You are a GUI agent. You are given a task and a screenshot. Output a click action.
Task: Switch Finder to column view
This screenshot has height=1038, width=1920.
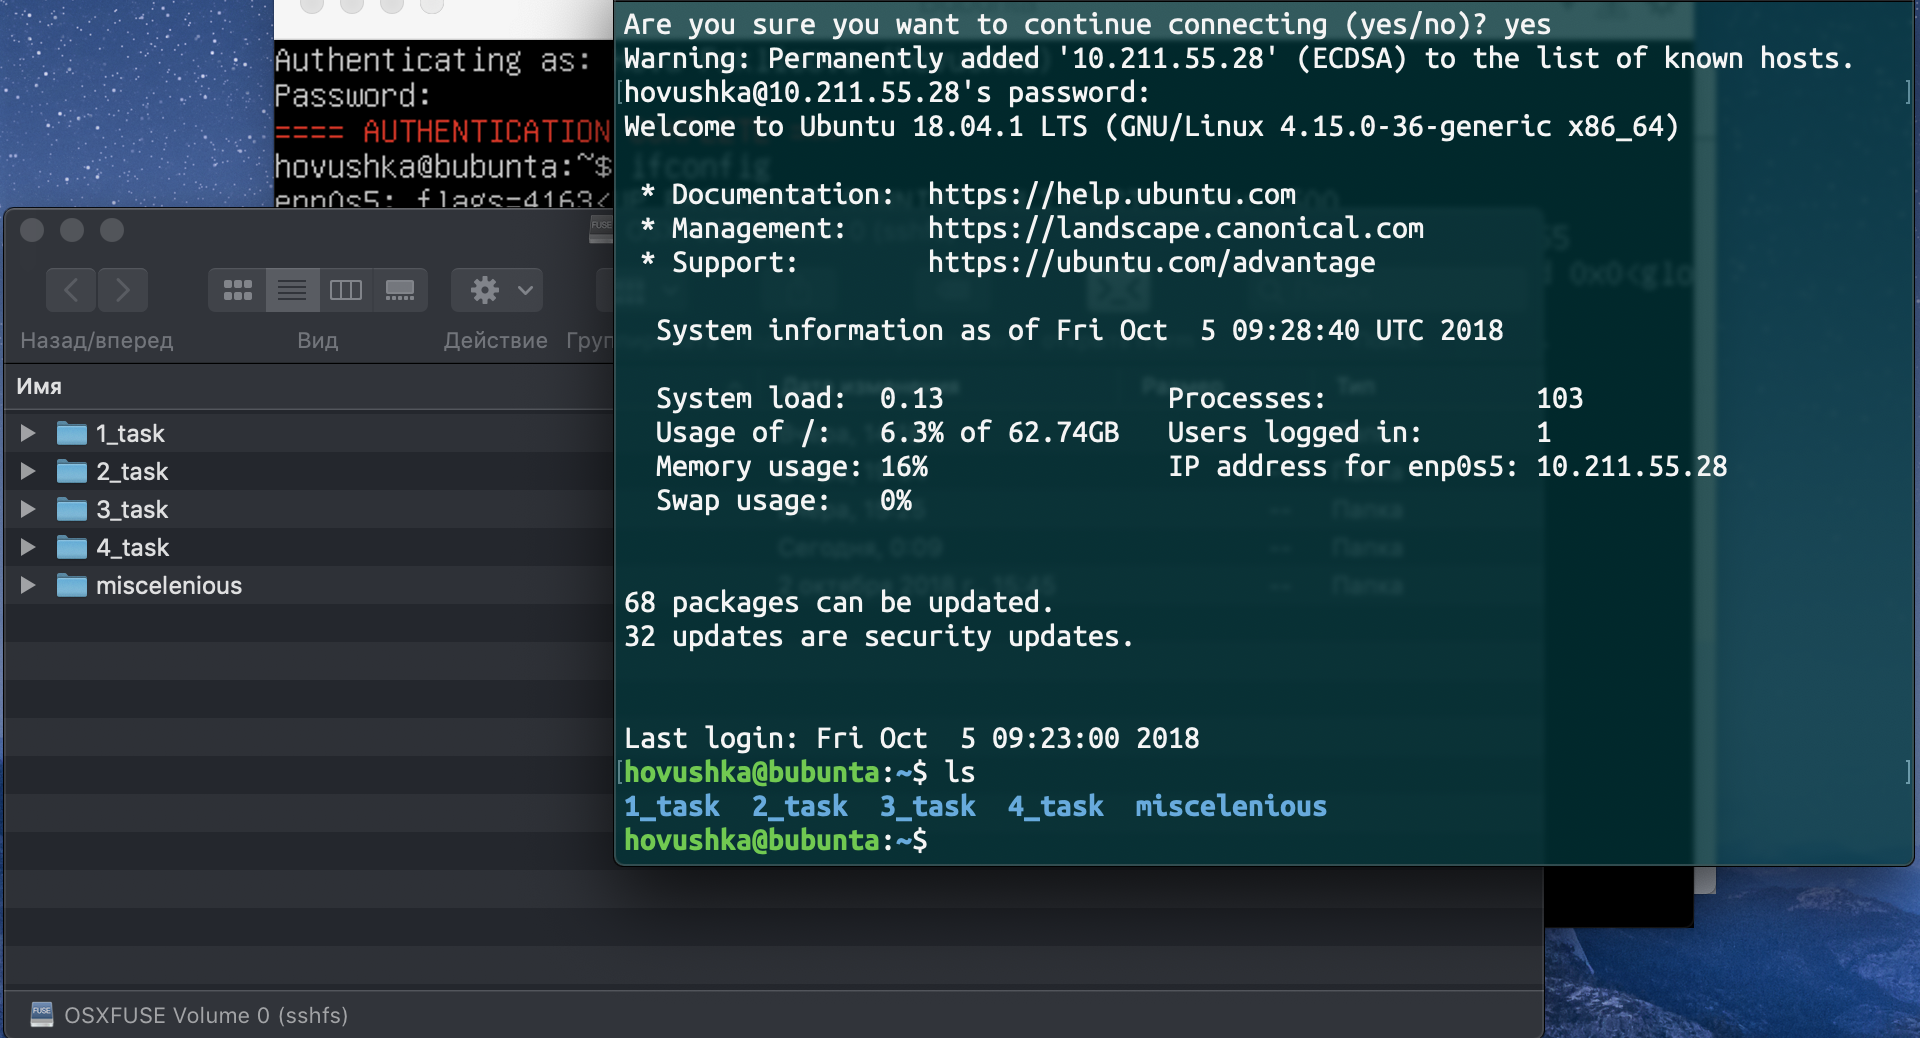(x=346, y=290)
